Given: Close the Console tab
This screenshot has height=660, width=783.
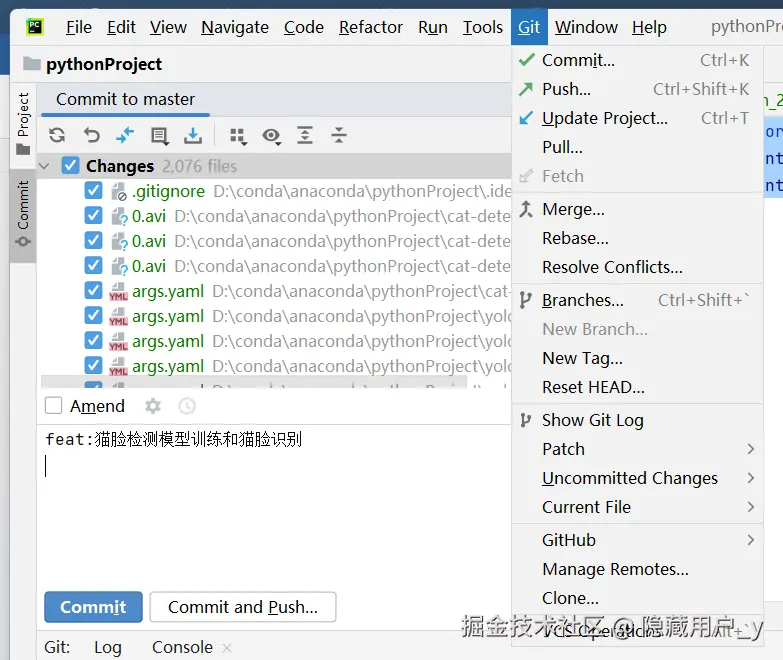Looking at the screenshot, I should (x=227, y=648).
